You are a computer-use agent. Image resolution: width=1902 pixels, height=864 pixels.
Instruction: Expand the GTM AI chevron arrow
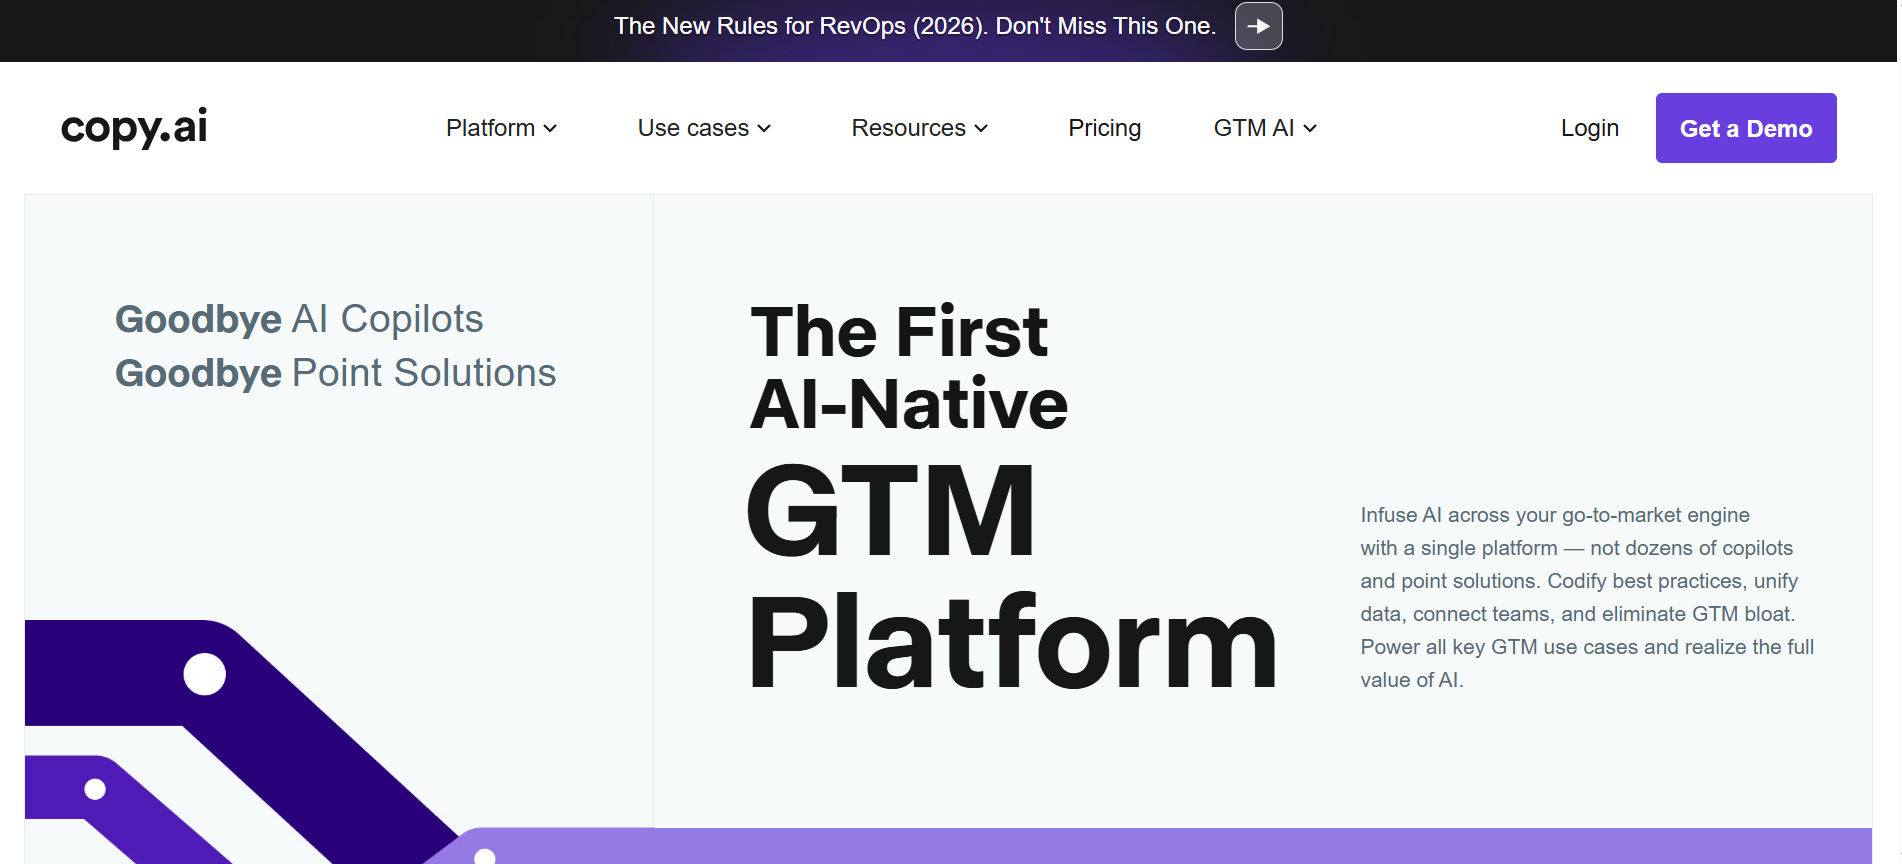tap(1310, 128)
